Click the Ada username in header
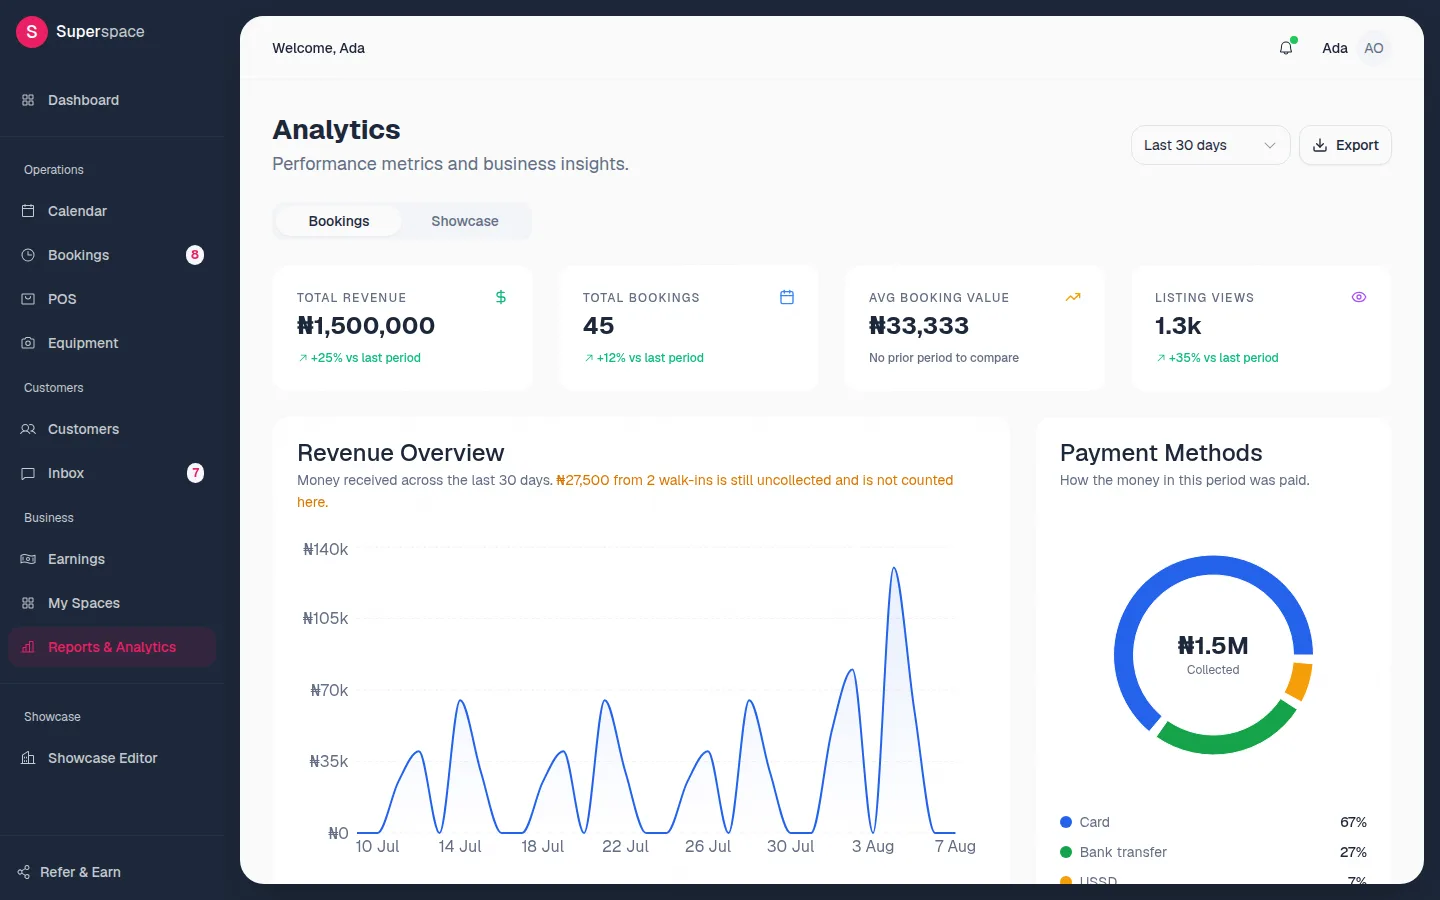This screenshot has width=1440, height=900. (1335, 48)
